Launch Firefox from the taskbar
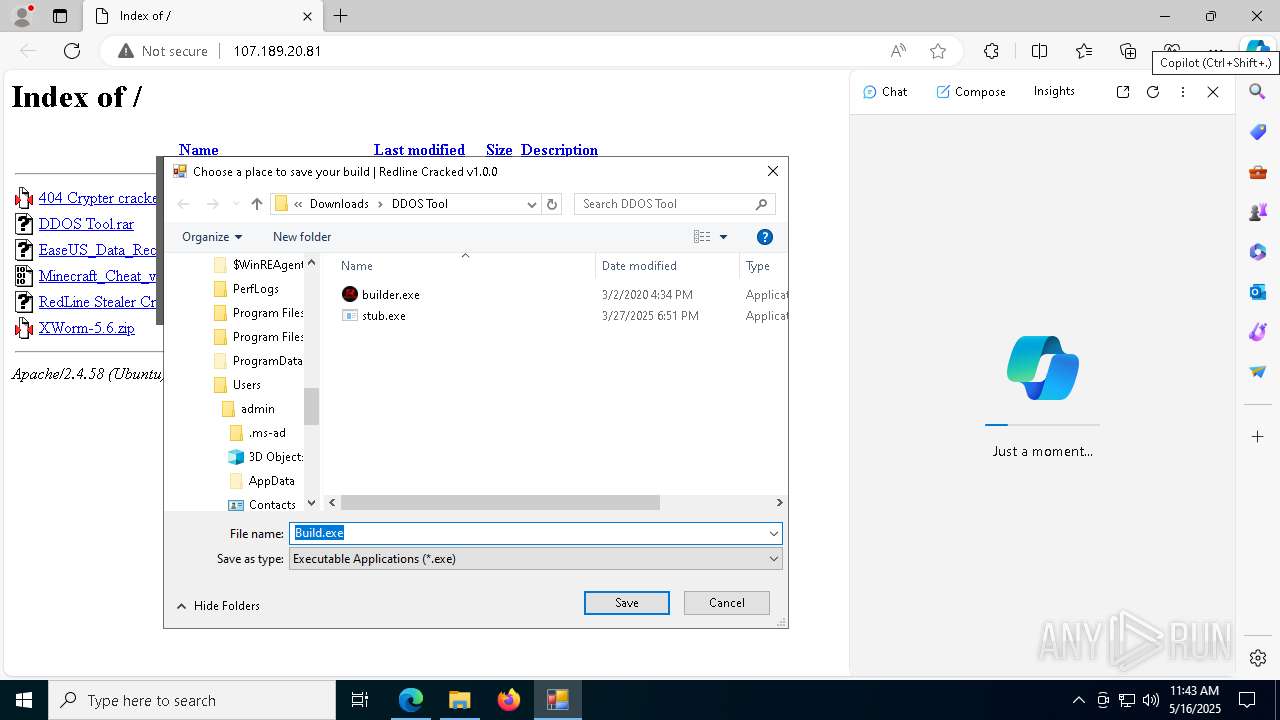Image resolution: width=1280 pixels, height=720 pixels. [509, 700]
